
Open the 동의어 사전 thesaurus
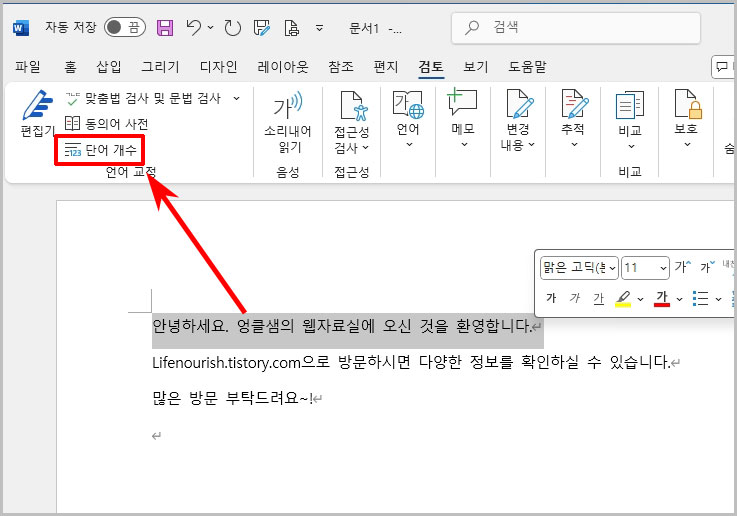[106, 124]
